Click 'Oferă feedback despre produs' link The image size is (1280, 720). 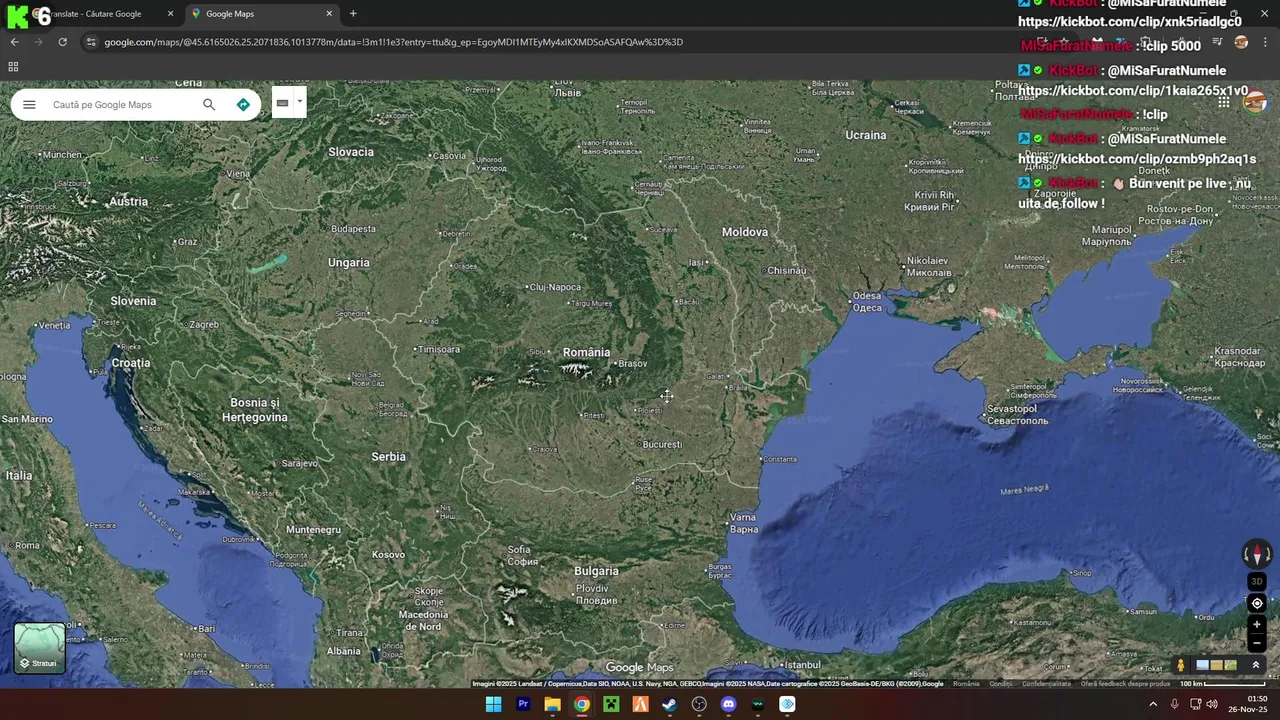pos(1125,684)
